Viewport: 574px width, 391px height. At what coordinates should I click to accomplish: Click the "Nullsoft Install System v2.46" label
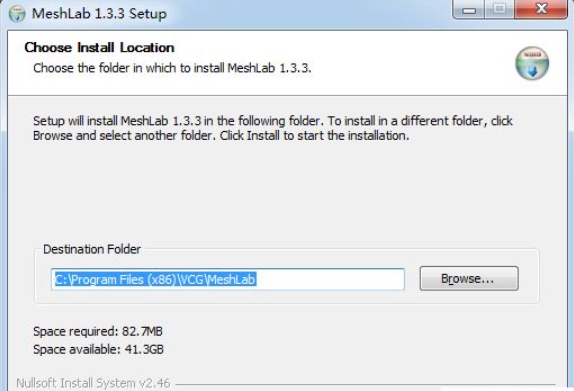pyautogui.click(x=93, y=383)
